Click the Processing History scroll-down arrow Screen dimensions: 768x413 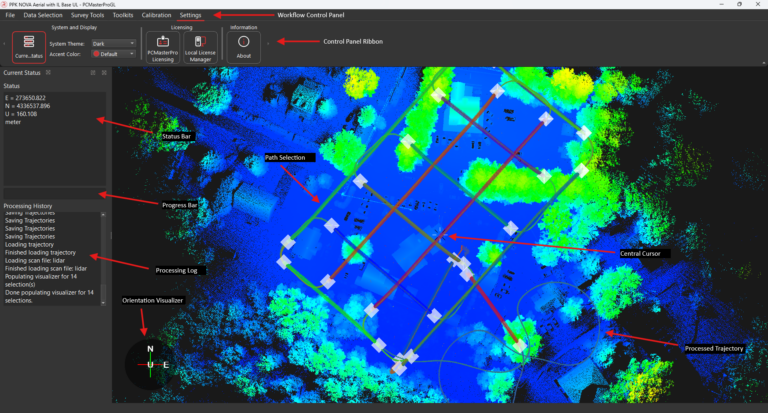[x=103, y=303]
